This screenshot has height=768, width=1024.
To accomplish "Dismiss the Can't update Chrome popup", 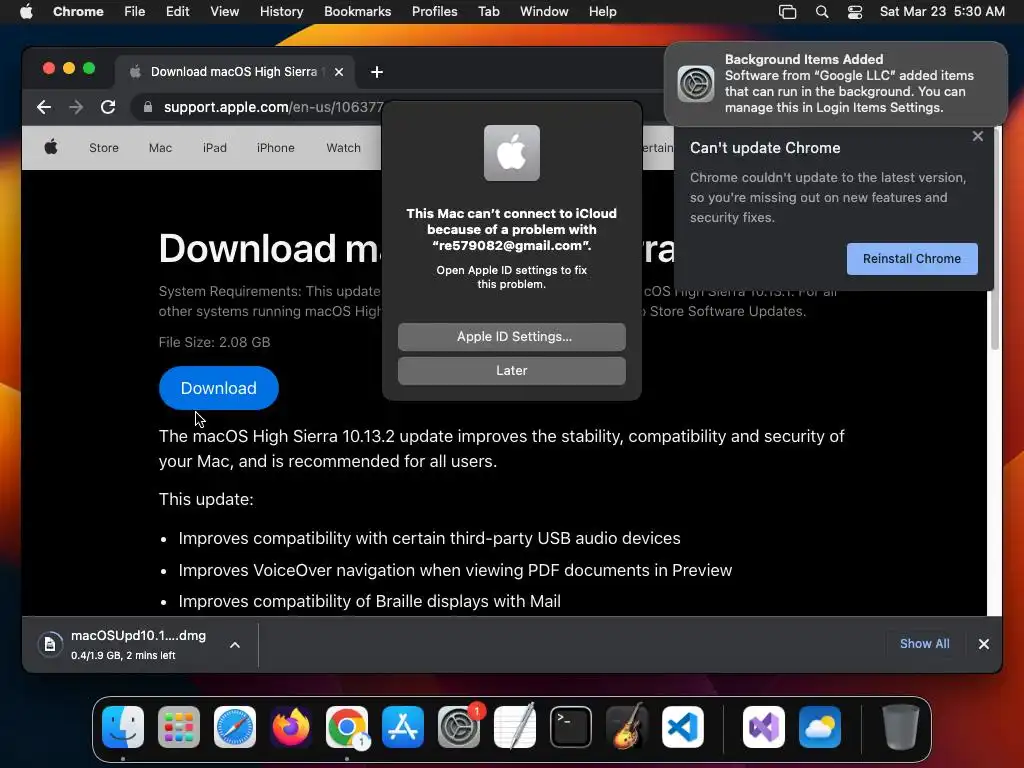I will [x=978, y=136].
